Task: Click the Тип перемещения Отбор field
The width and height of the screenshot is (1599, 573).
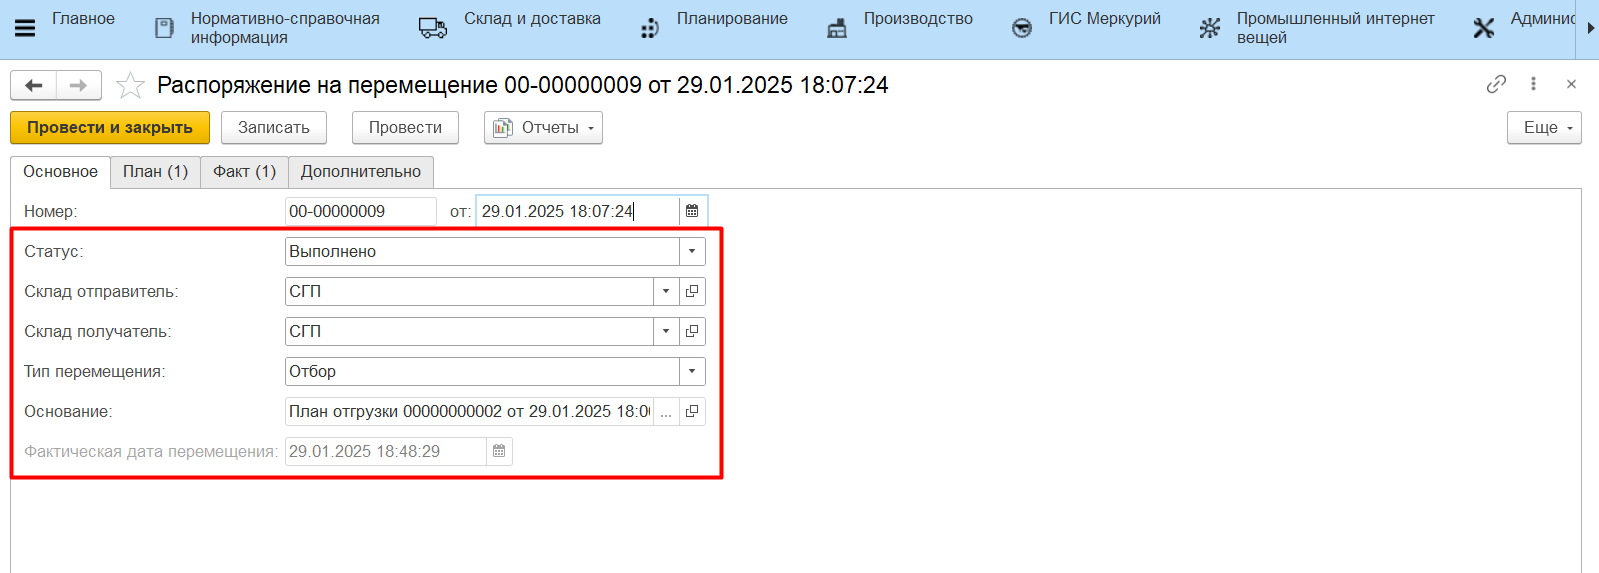Action: (x=482, y=371)
